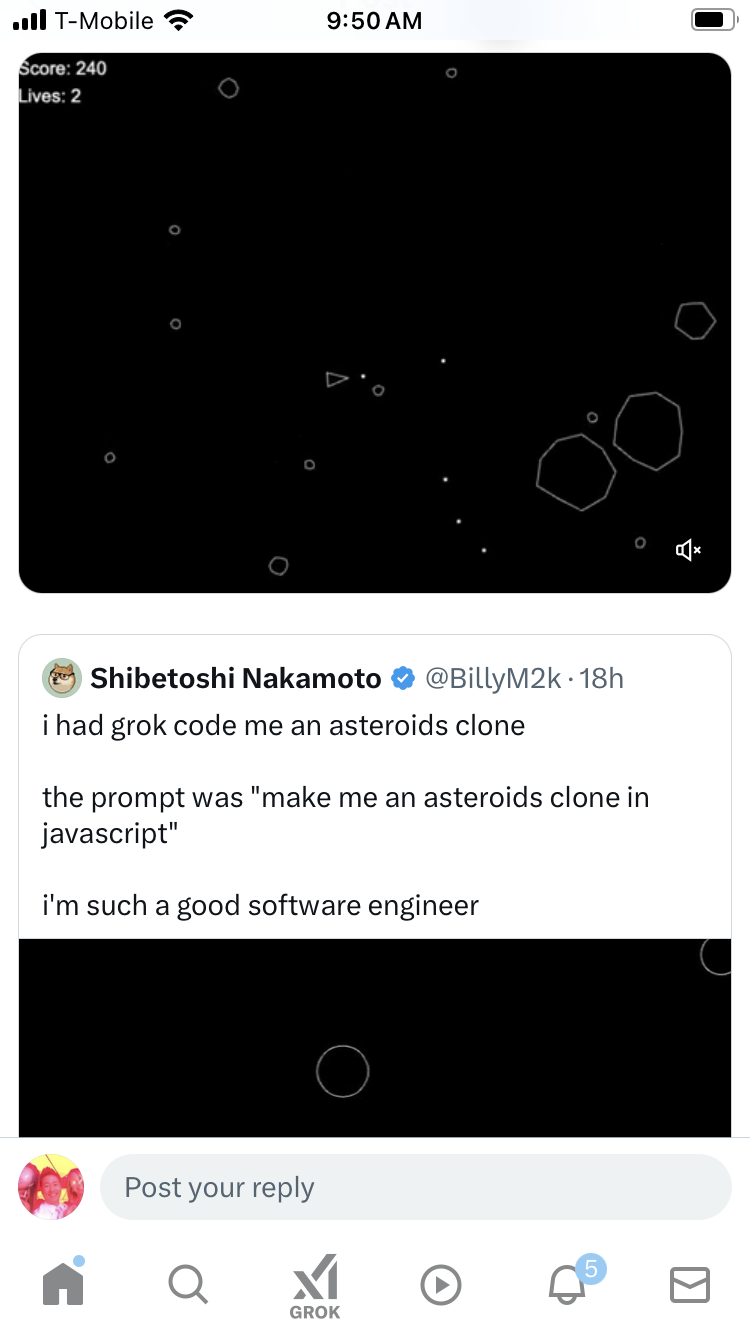Image resolution: width=750 pixels, height=1334 pixels.
Task: Tap the Score 240 video overlay
Action: (x=63, y=68)
